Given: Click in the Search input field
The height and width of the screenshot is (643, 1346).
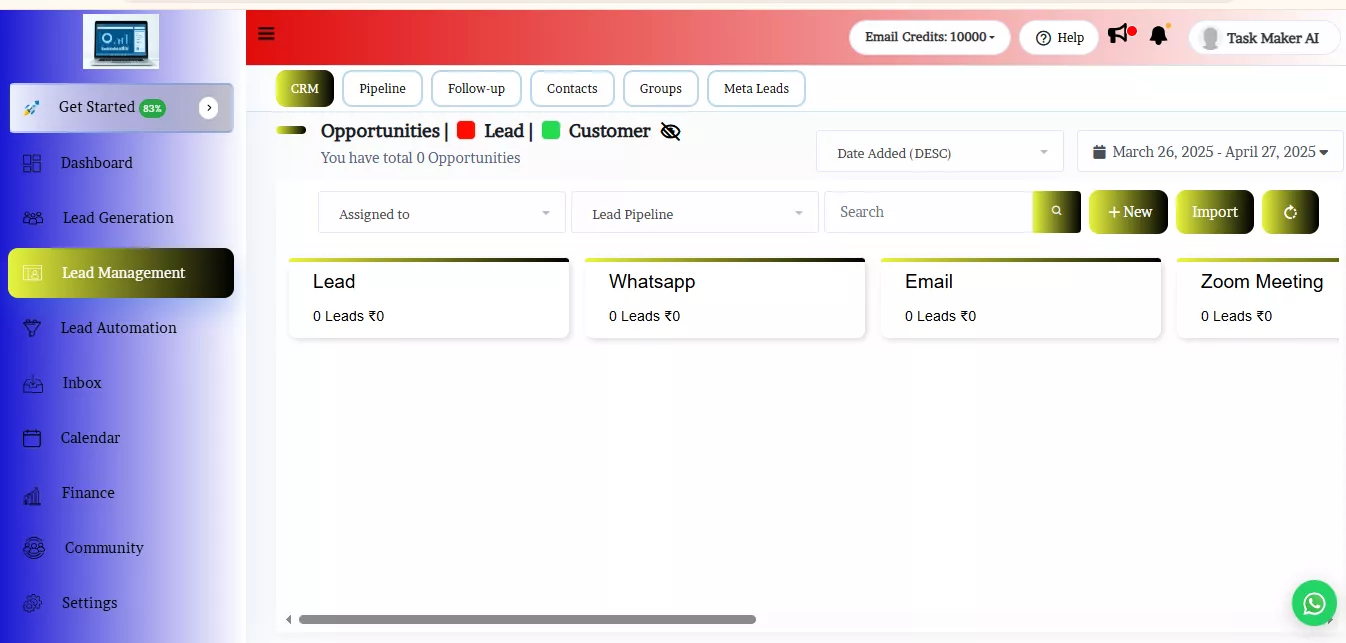Looking at the screenshot, I should click(928, 212).
